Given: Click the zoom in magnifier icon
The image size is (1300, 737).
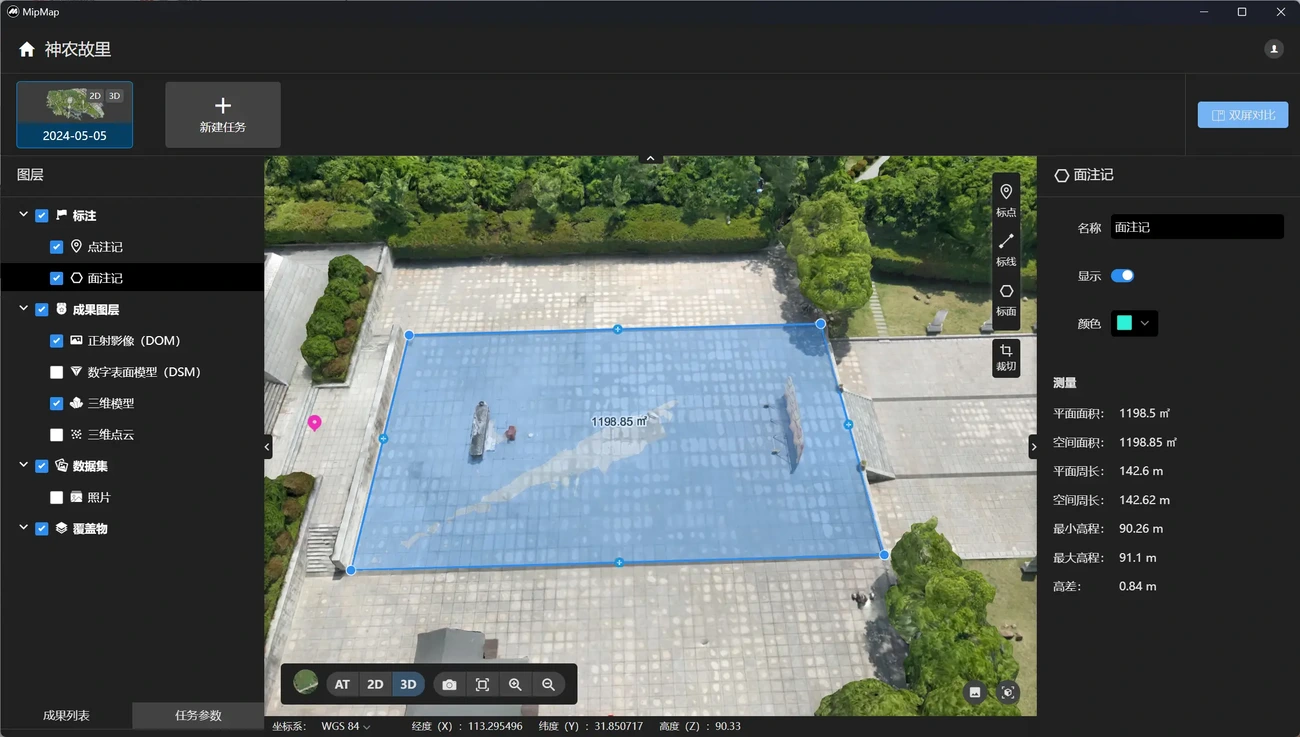Looking at the screenshot, I should (515, 684).
